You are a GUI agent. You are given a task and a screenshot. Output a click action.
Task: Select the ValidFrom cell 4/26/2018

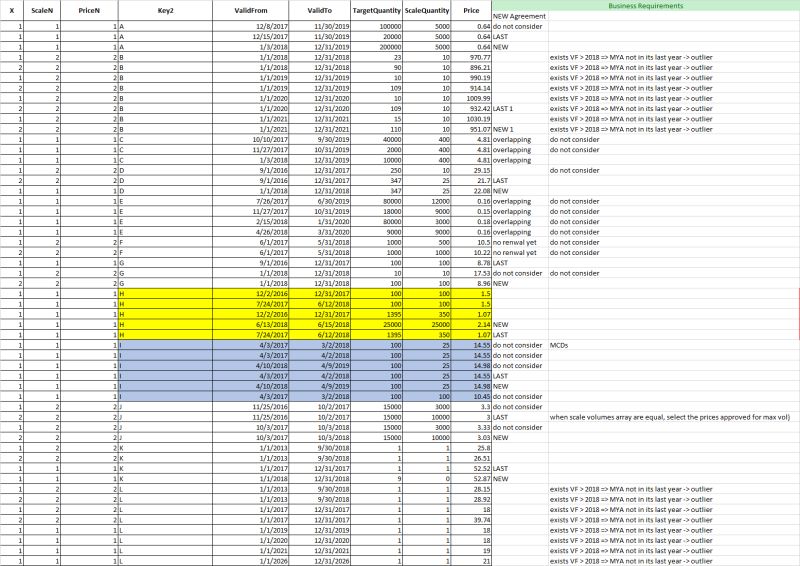click(251, 232)
